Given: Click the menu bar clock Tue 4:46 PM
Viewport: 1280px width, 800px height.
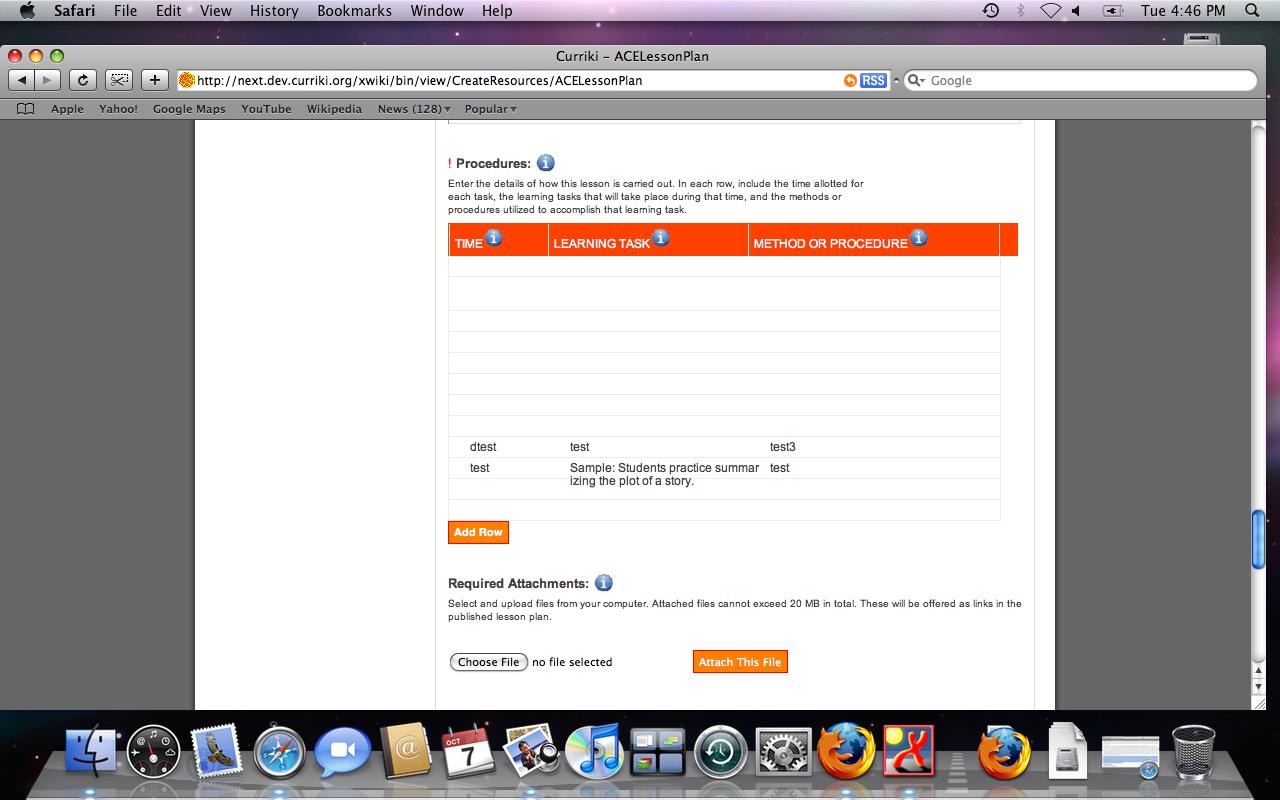Looking at the screenshot, I should click(1183, 10).
